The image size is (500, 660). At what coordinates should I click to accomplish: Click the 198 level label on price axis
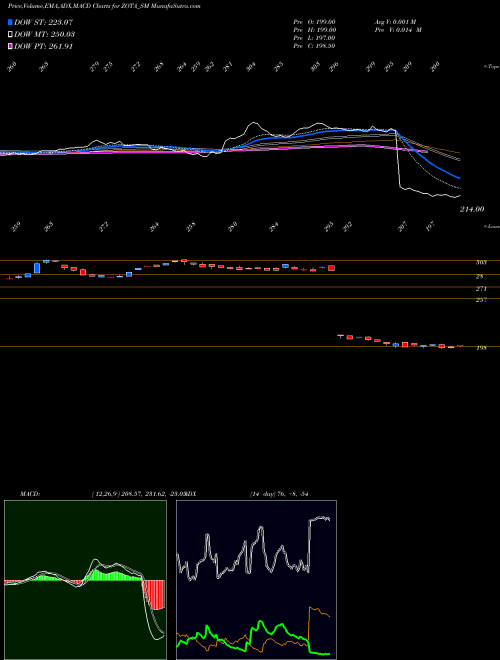click(x=481, y=348)
